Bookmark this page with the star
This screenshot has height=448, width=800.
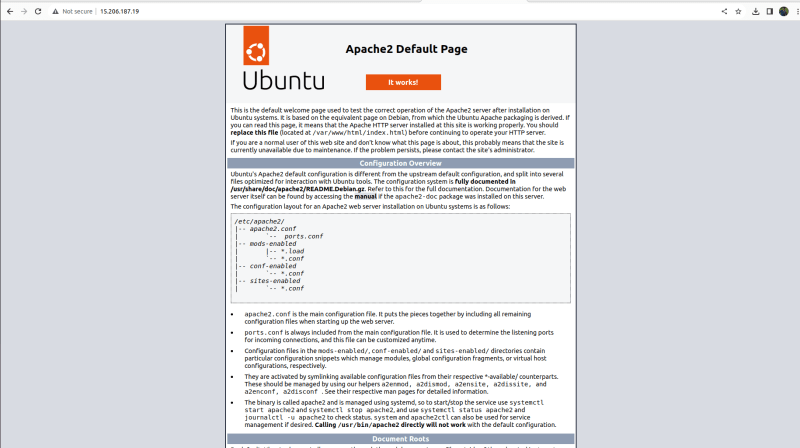(738, 11)
